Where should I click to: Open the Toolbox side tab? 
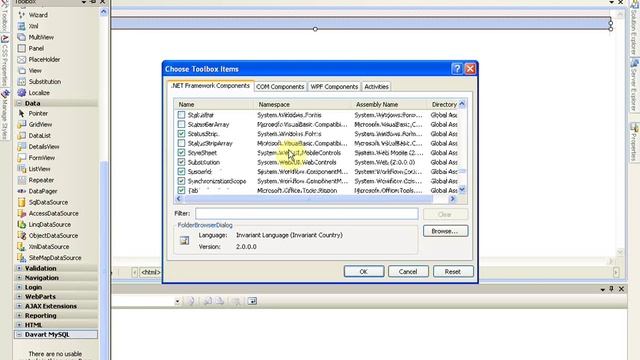4,16
